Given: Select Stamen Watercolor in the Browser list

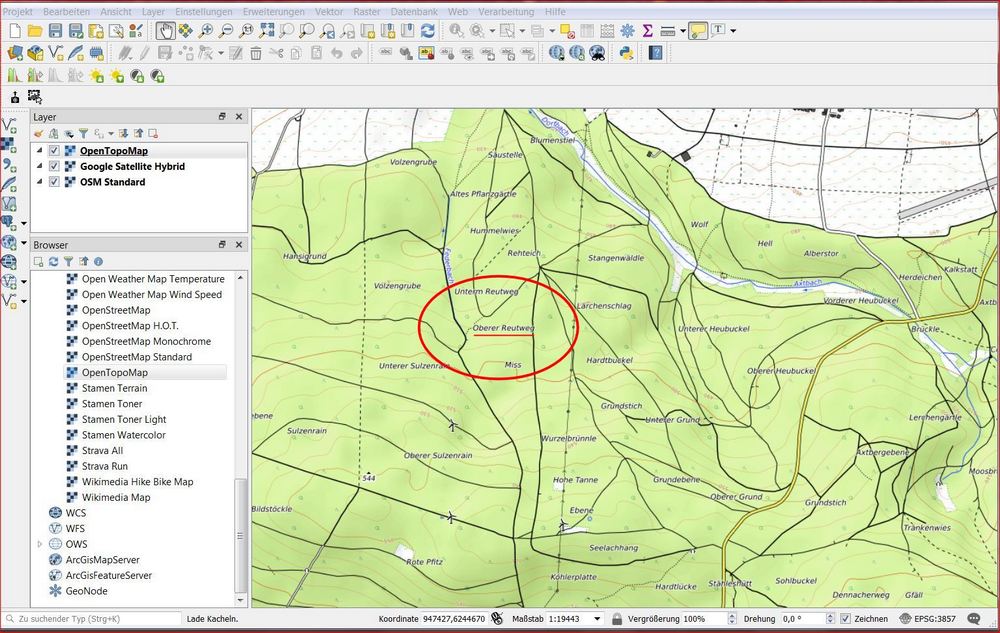Looking at the screenshot, I should point(123,435).
